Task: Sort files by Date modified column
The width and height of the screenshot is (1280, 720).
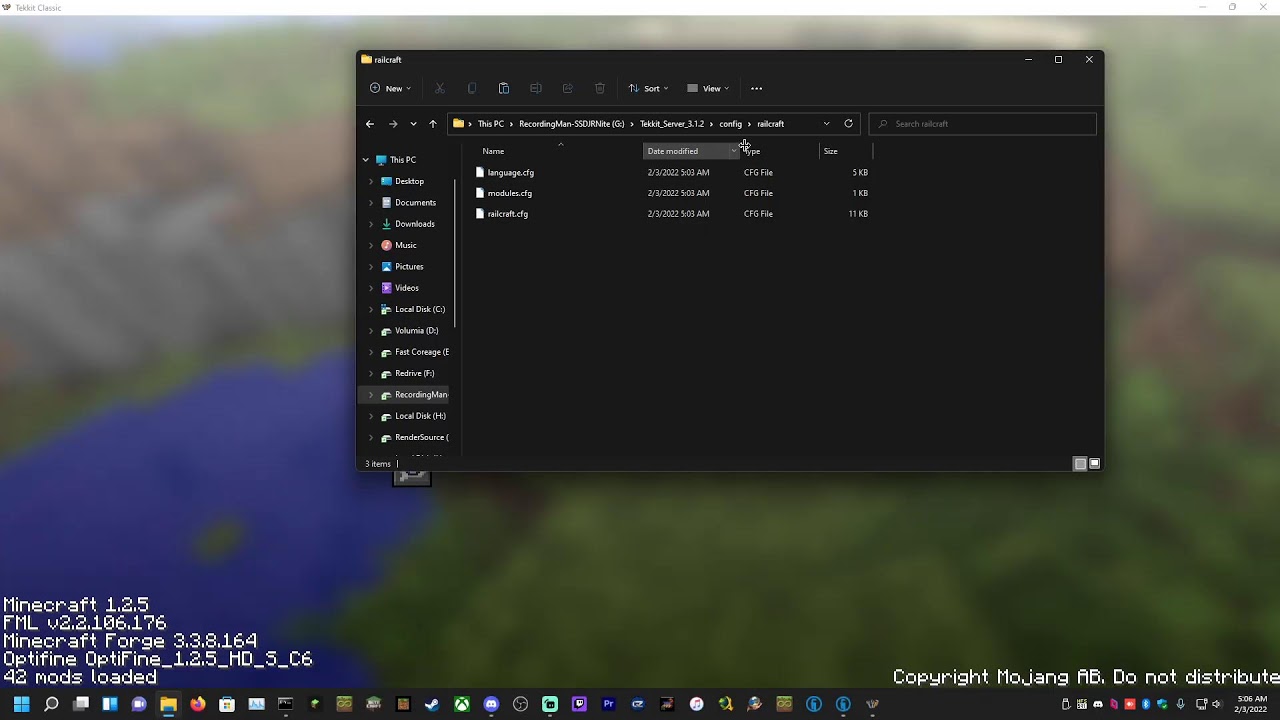Action: (673, 151)
